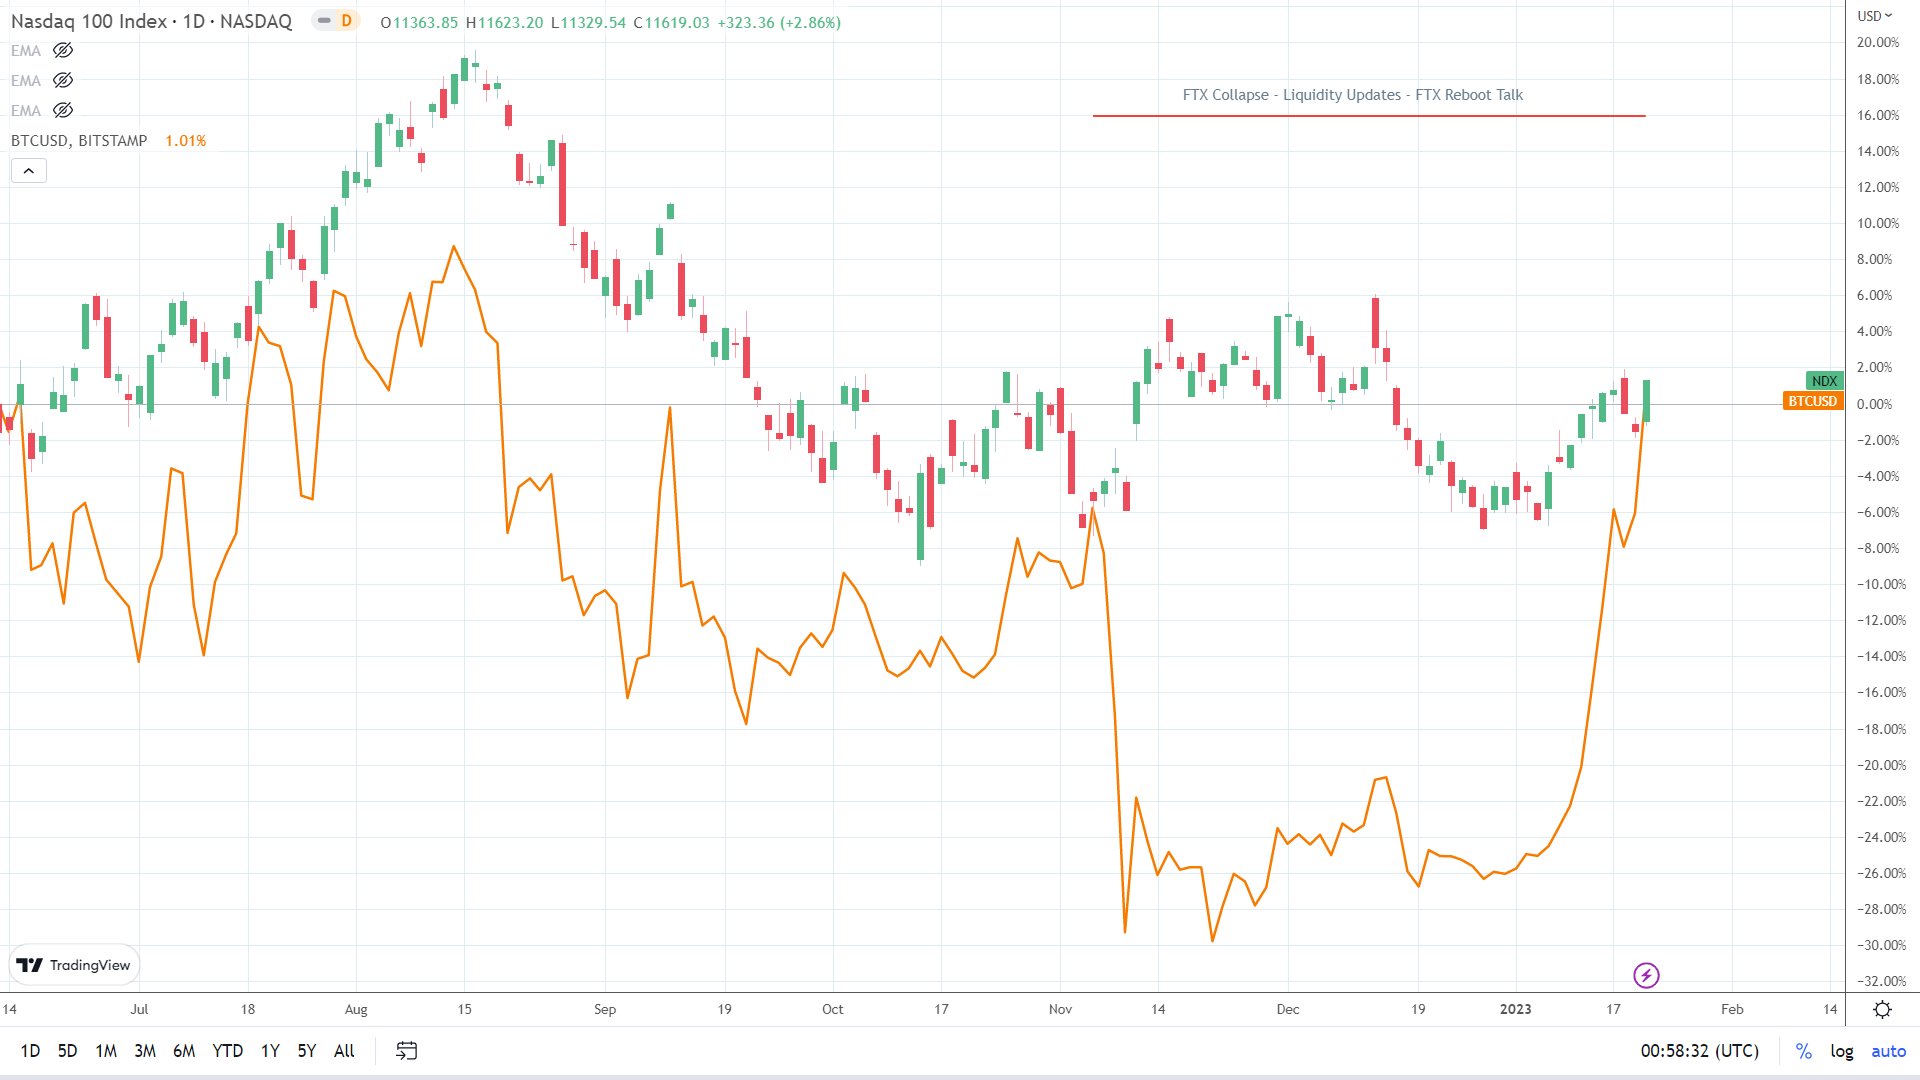The width and height of the screenshot is (1920, 1080).
Task: Click the 1.01% BTCUSD change value
Action: click(186, 141)
